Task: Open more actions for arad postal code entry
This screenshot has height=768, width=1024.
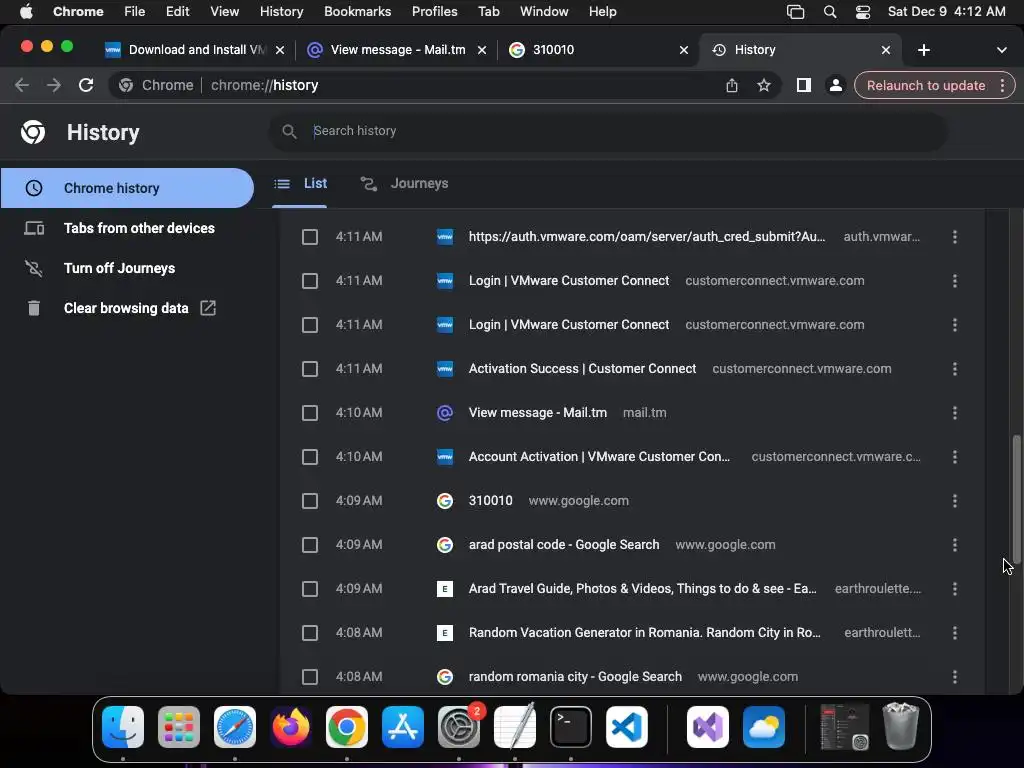Action: (955, 545)
